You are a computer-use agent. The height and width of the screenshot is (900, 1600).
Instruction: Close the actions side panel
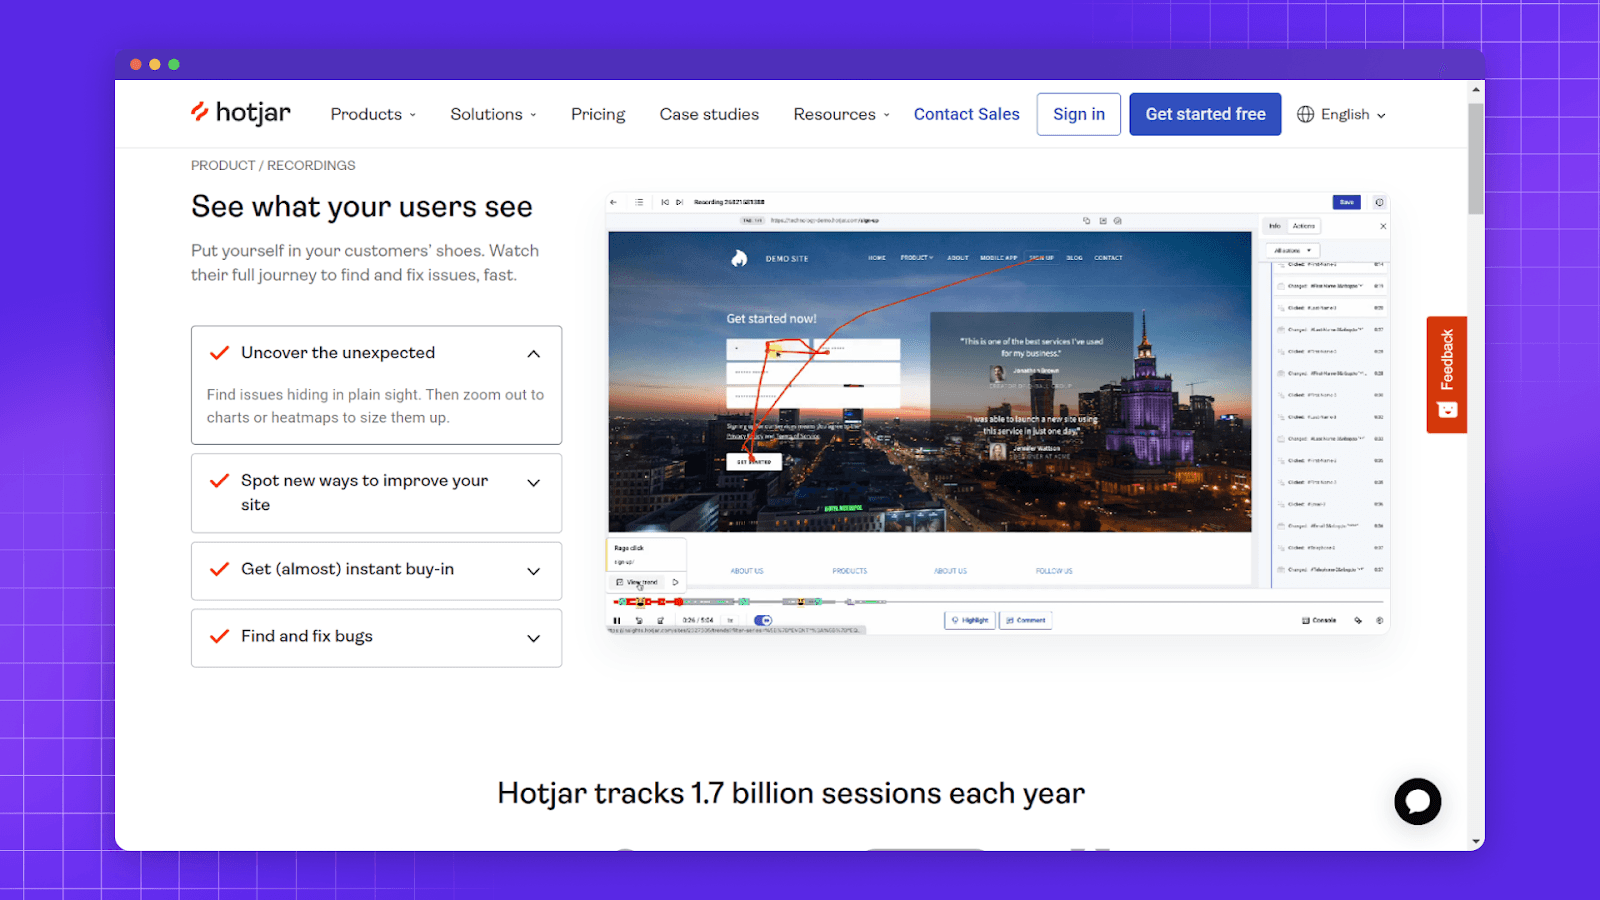click(1383, 226)
